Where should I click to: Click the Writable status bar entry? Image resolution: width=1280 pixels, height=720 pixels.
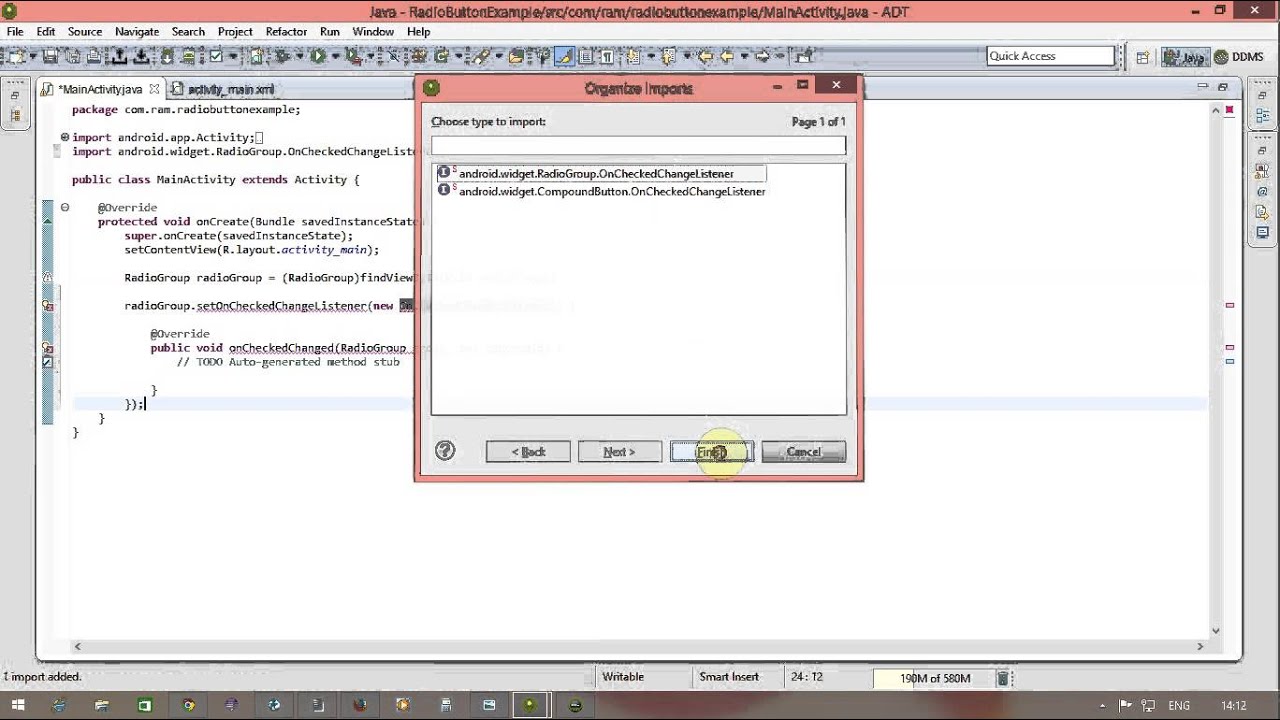click(x=623, y=677)
